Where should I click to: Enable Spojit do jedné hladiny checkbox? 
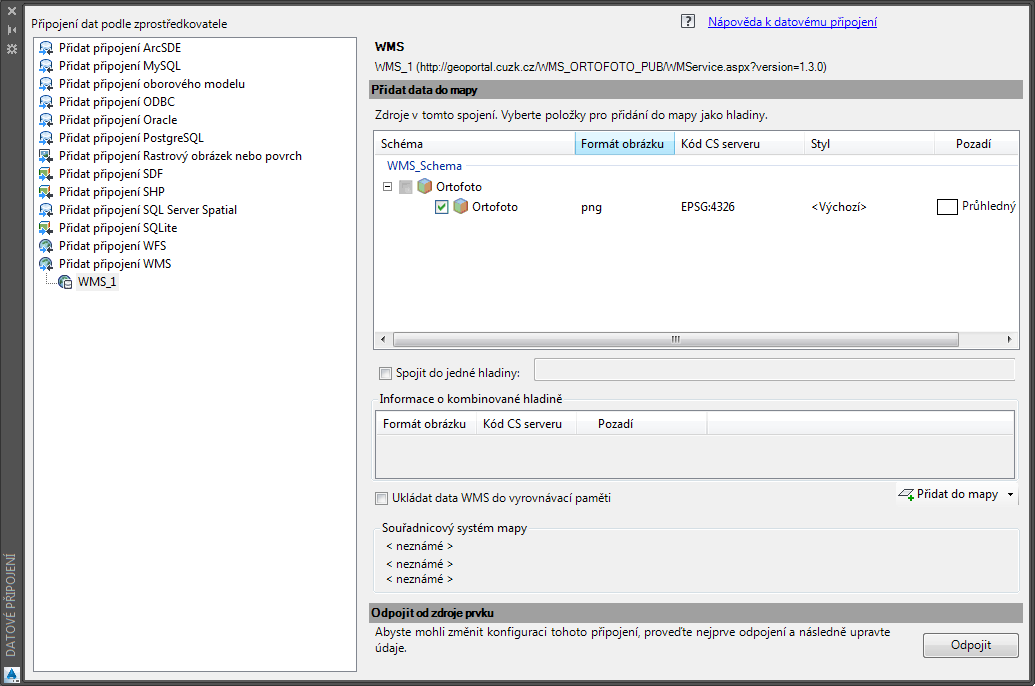(x=385, y=374)
